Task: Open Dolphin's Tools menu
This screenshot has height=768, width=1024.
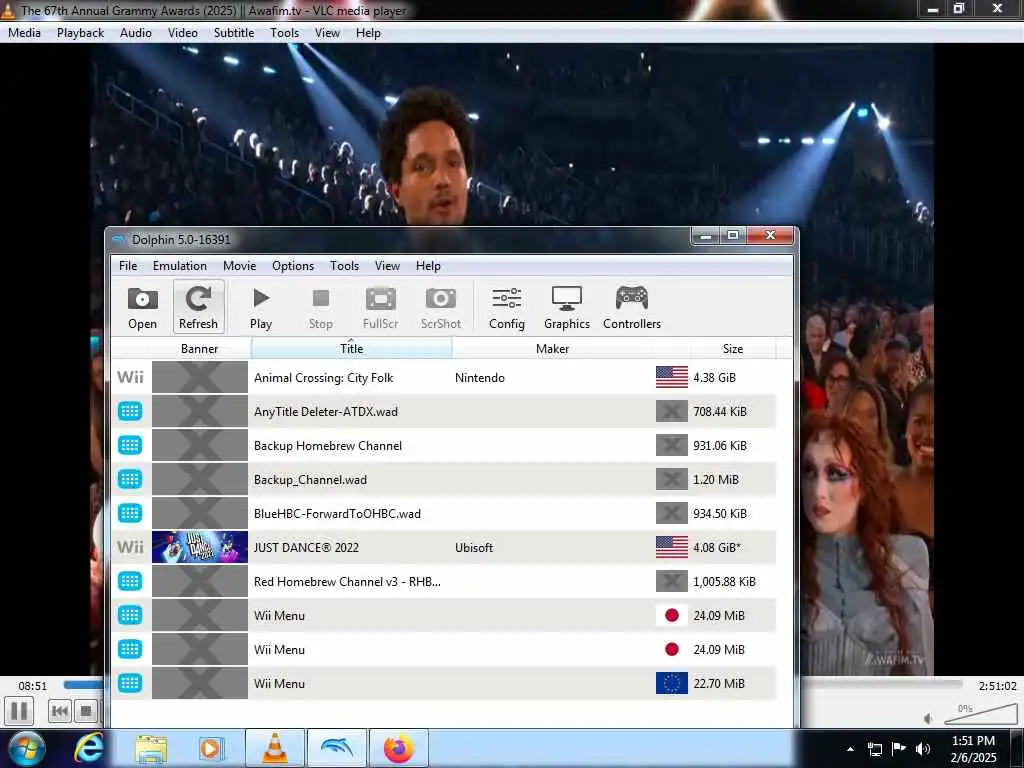Action: coord(344,266)
